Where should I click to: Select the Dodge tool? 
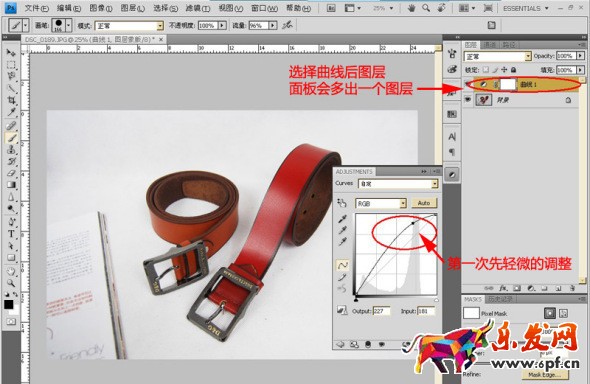tap(11, 208)
